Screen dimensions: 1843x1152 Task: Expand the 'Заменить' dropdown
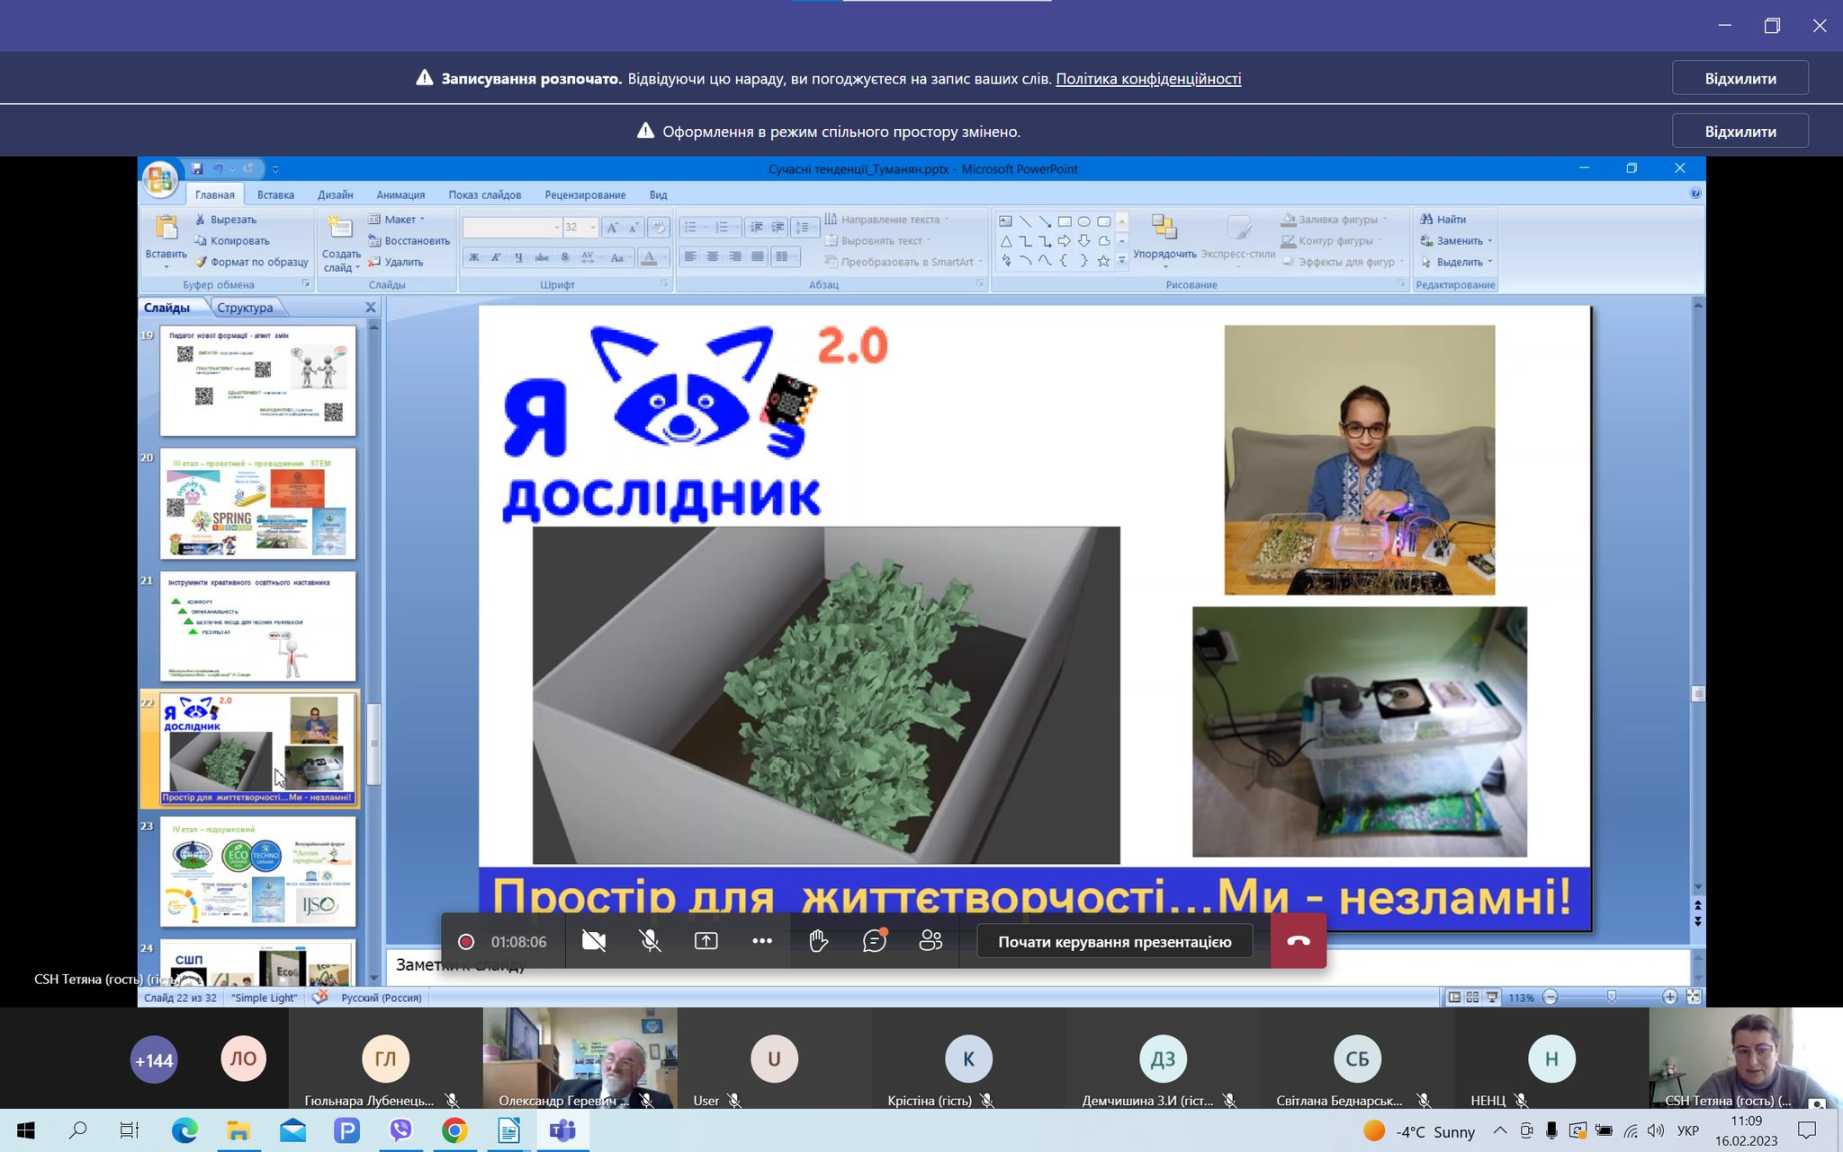[x=1490, y=241]
